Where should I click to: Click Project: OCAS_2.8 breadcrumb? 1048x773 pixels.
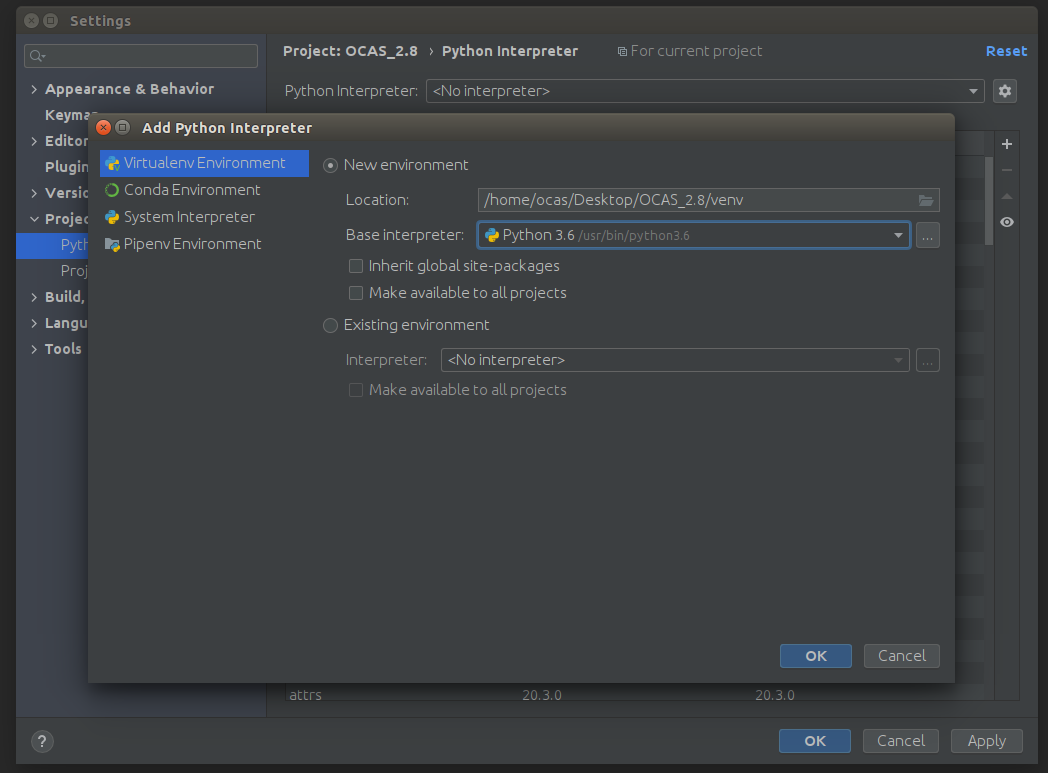tap(350, 51)
